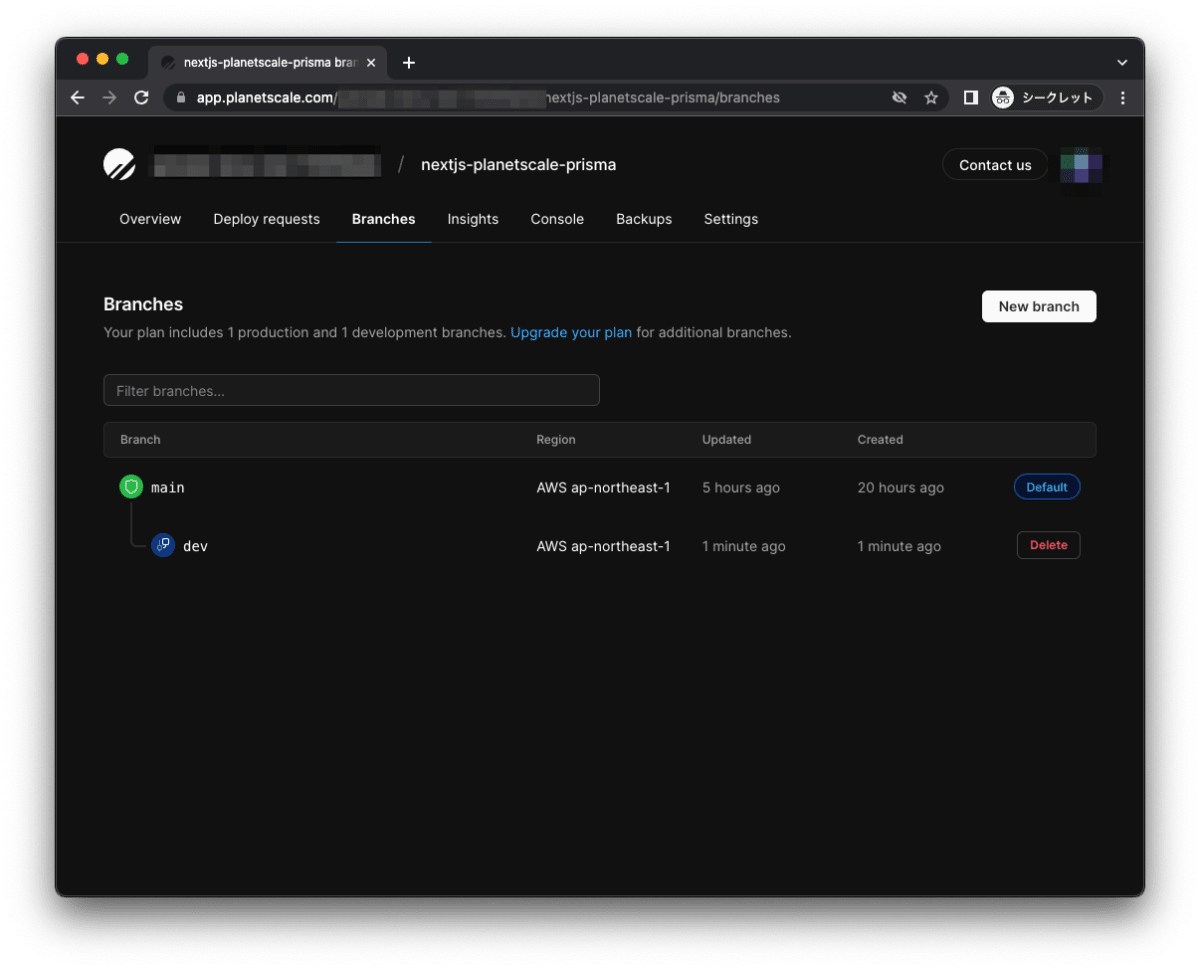The width and height of the screenshot is (1200, 970).
Task: Click the Updated column header
Action: tap(727, 440)
